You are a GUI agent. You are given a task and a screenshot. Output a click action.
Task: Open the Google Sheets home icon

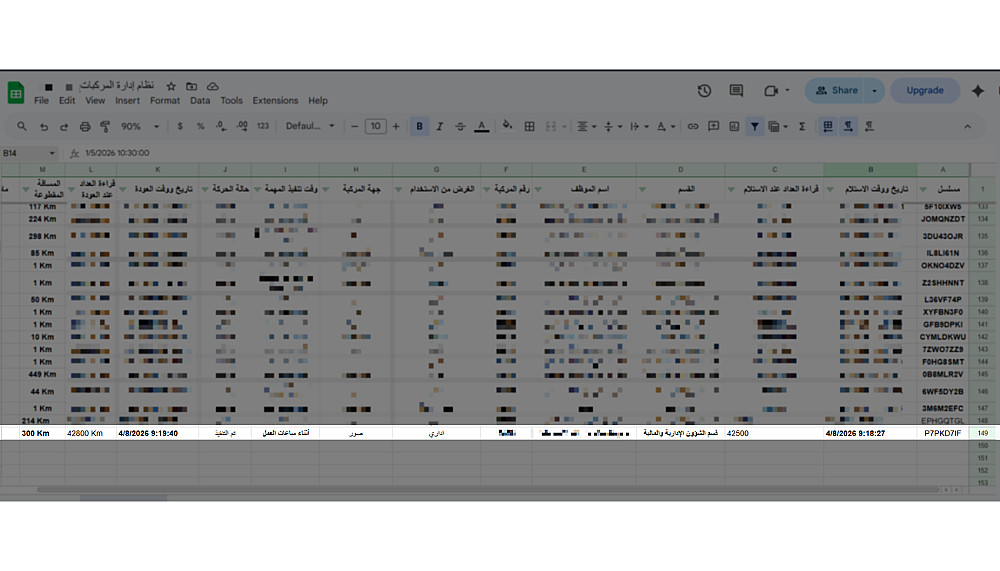pos(16,93)
